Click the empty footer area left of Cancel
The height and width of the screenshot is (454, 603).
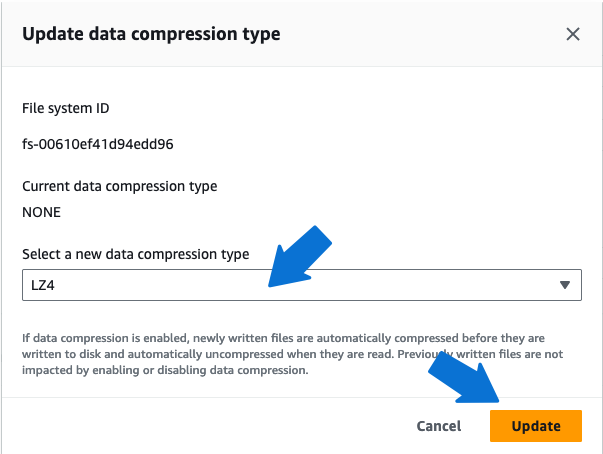(200, 426)
